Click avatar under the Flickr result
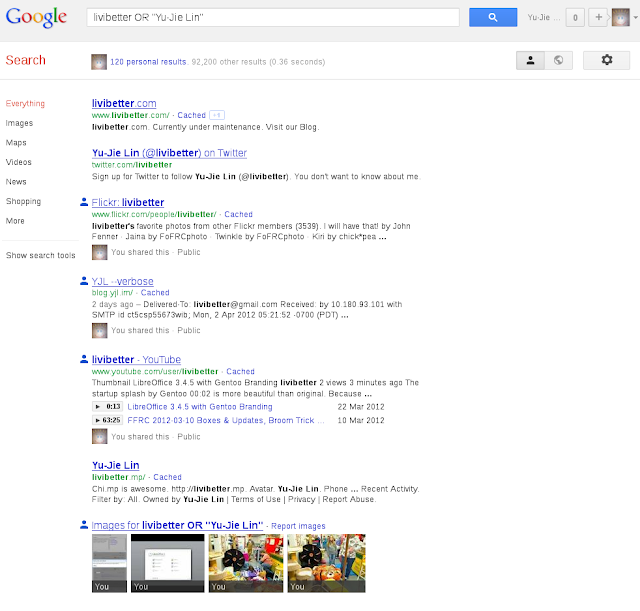Screen dimensions: 640x611 [x=100, y=253]
